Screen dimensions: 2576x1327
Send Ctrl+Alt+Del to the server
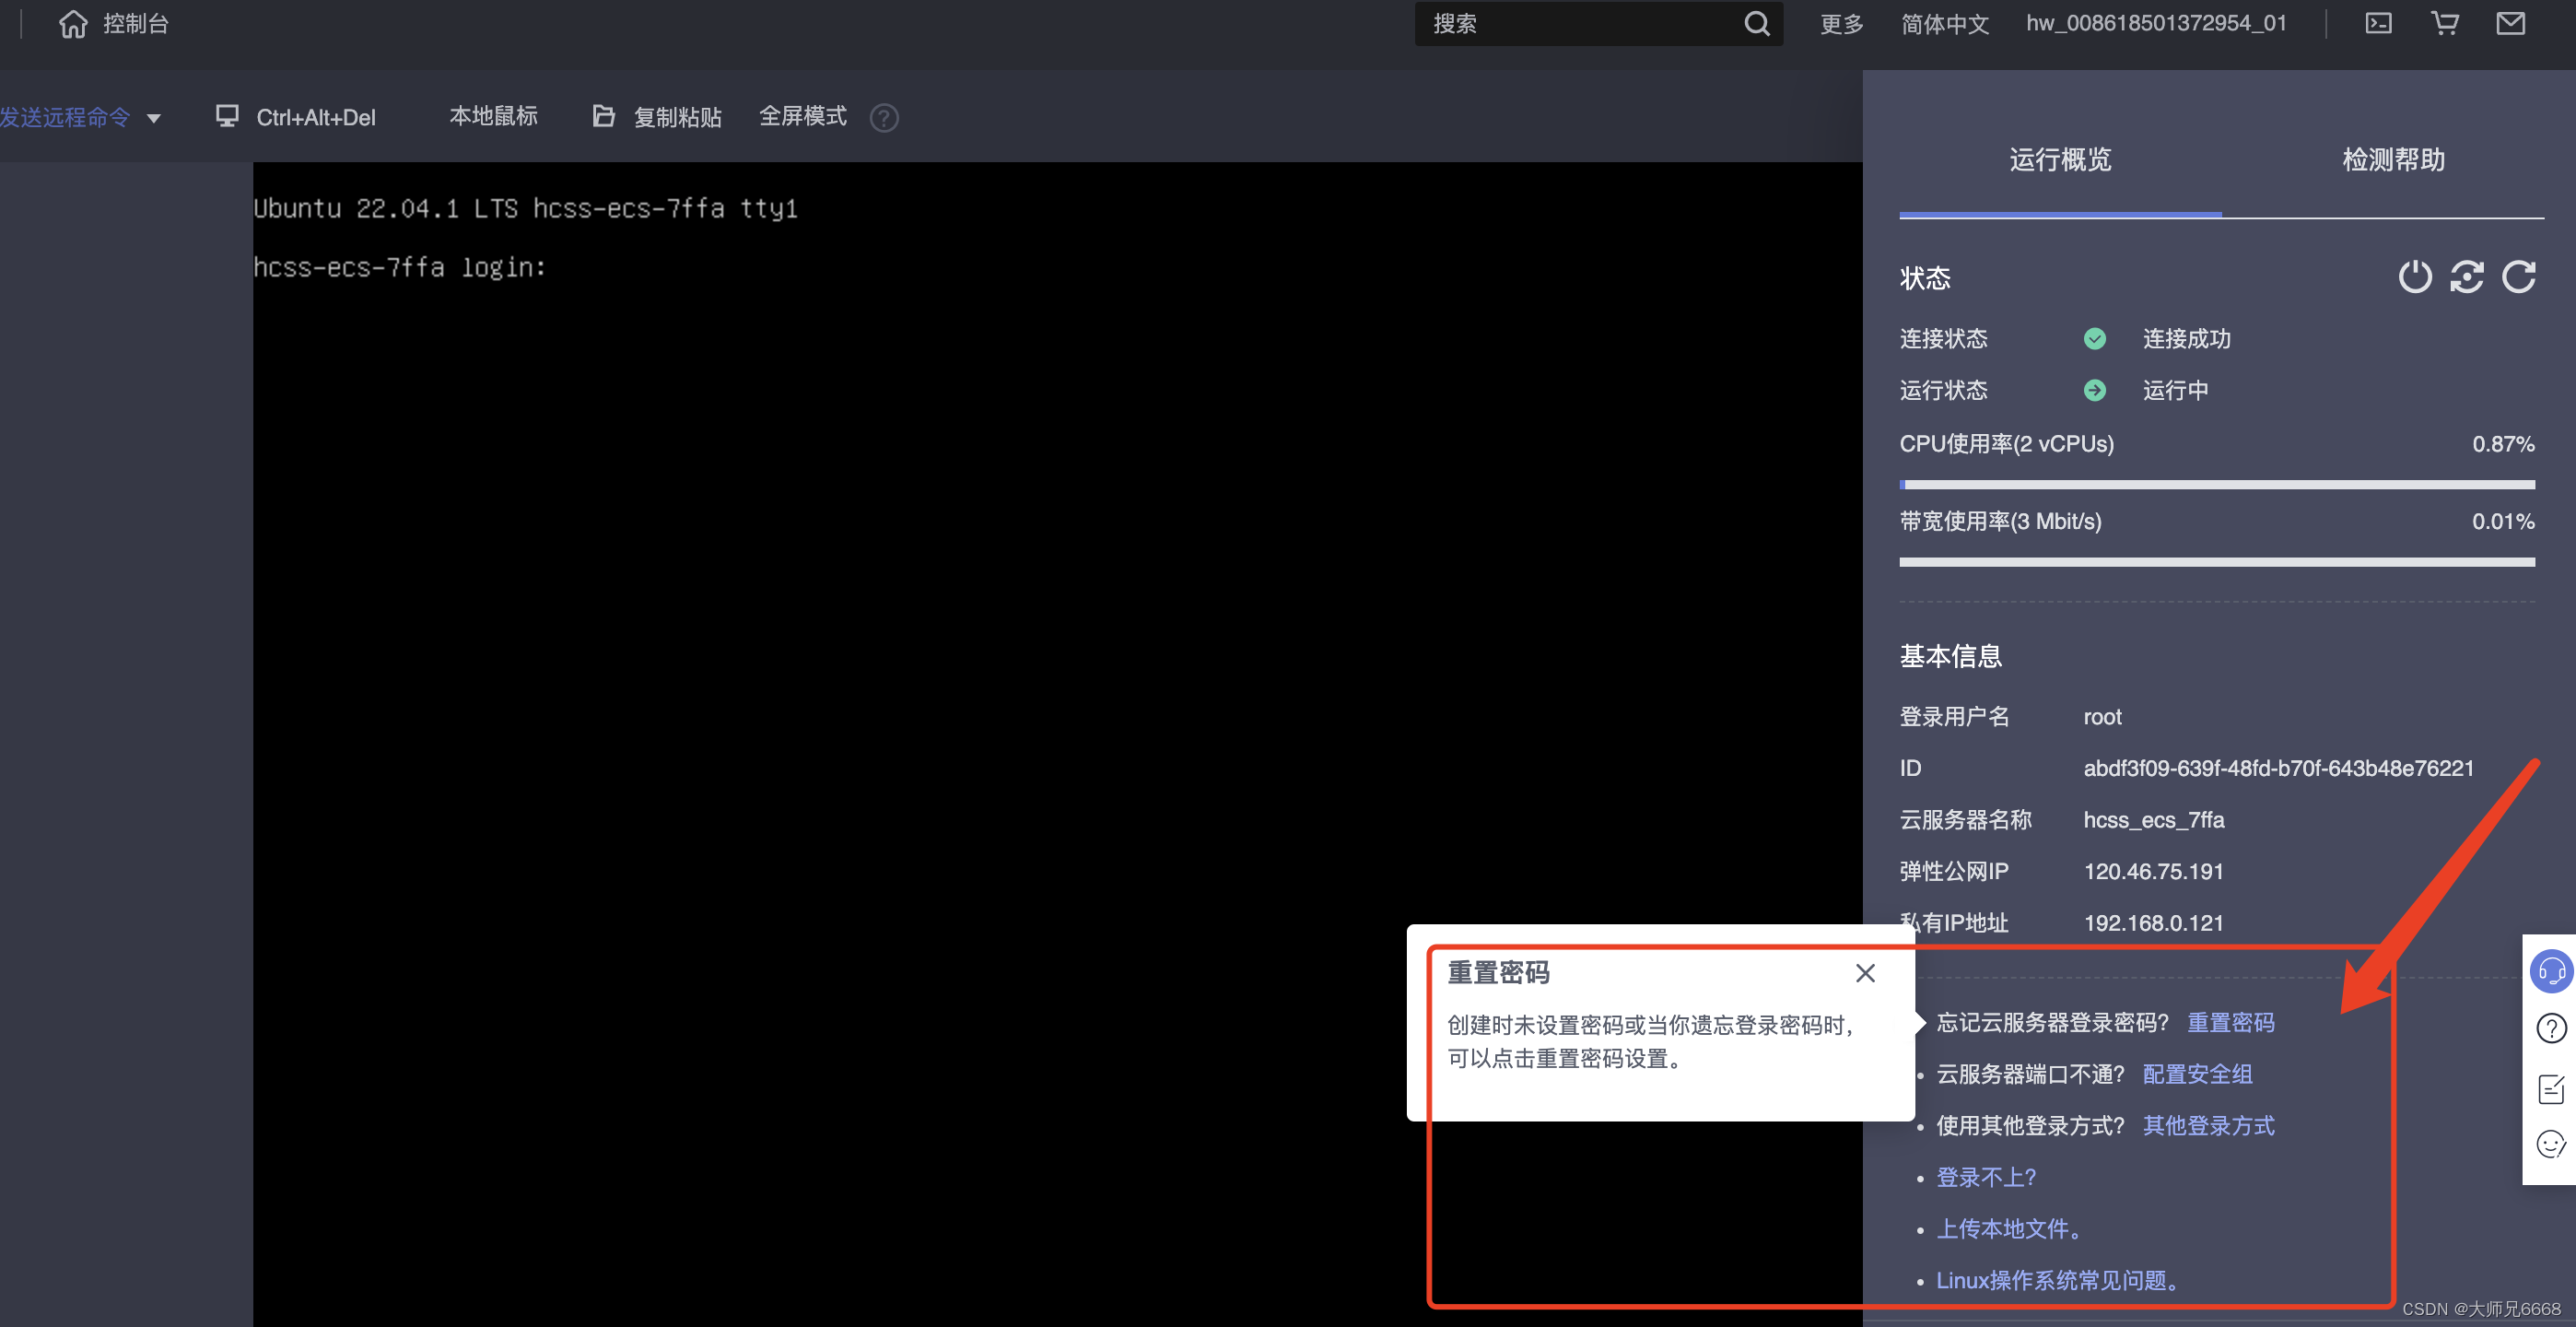tap(316, 117)
